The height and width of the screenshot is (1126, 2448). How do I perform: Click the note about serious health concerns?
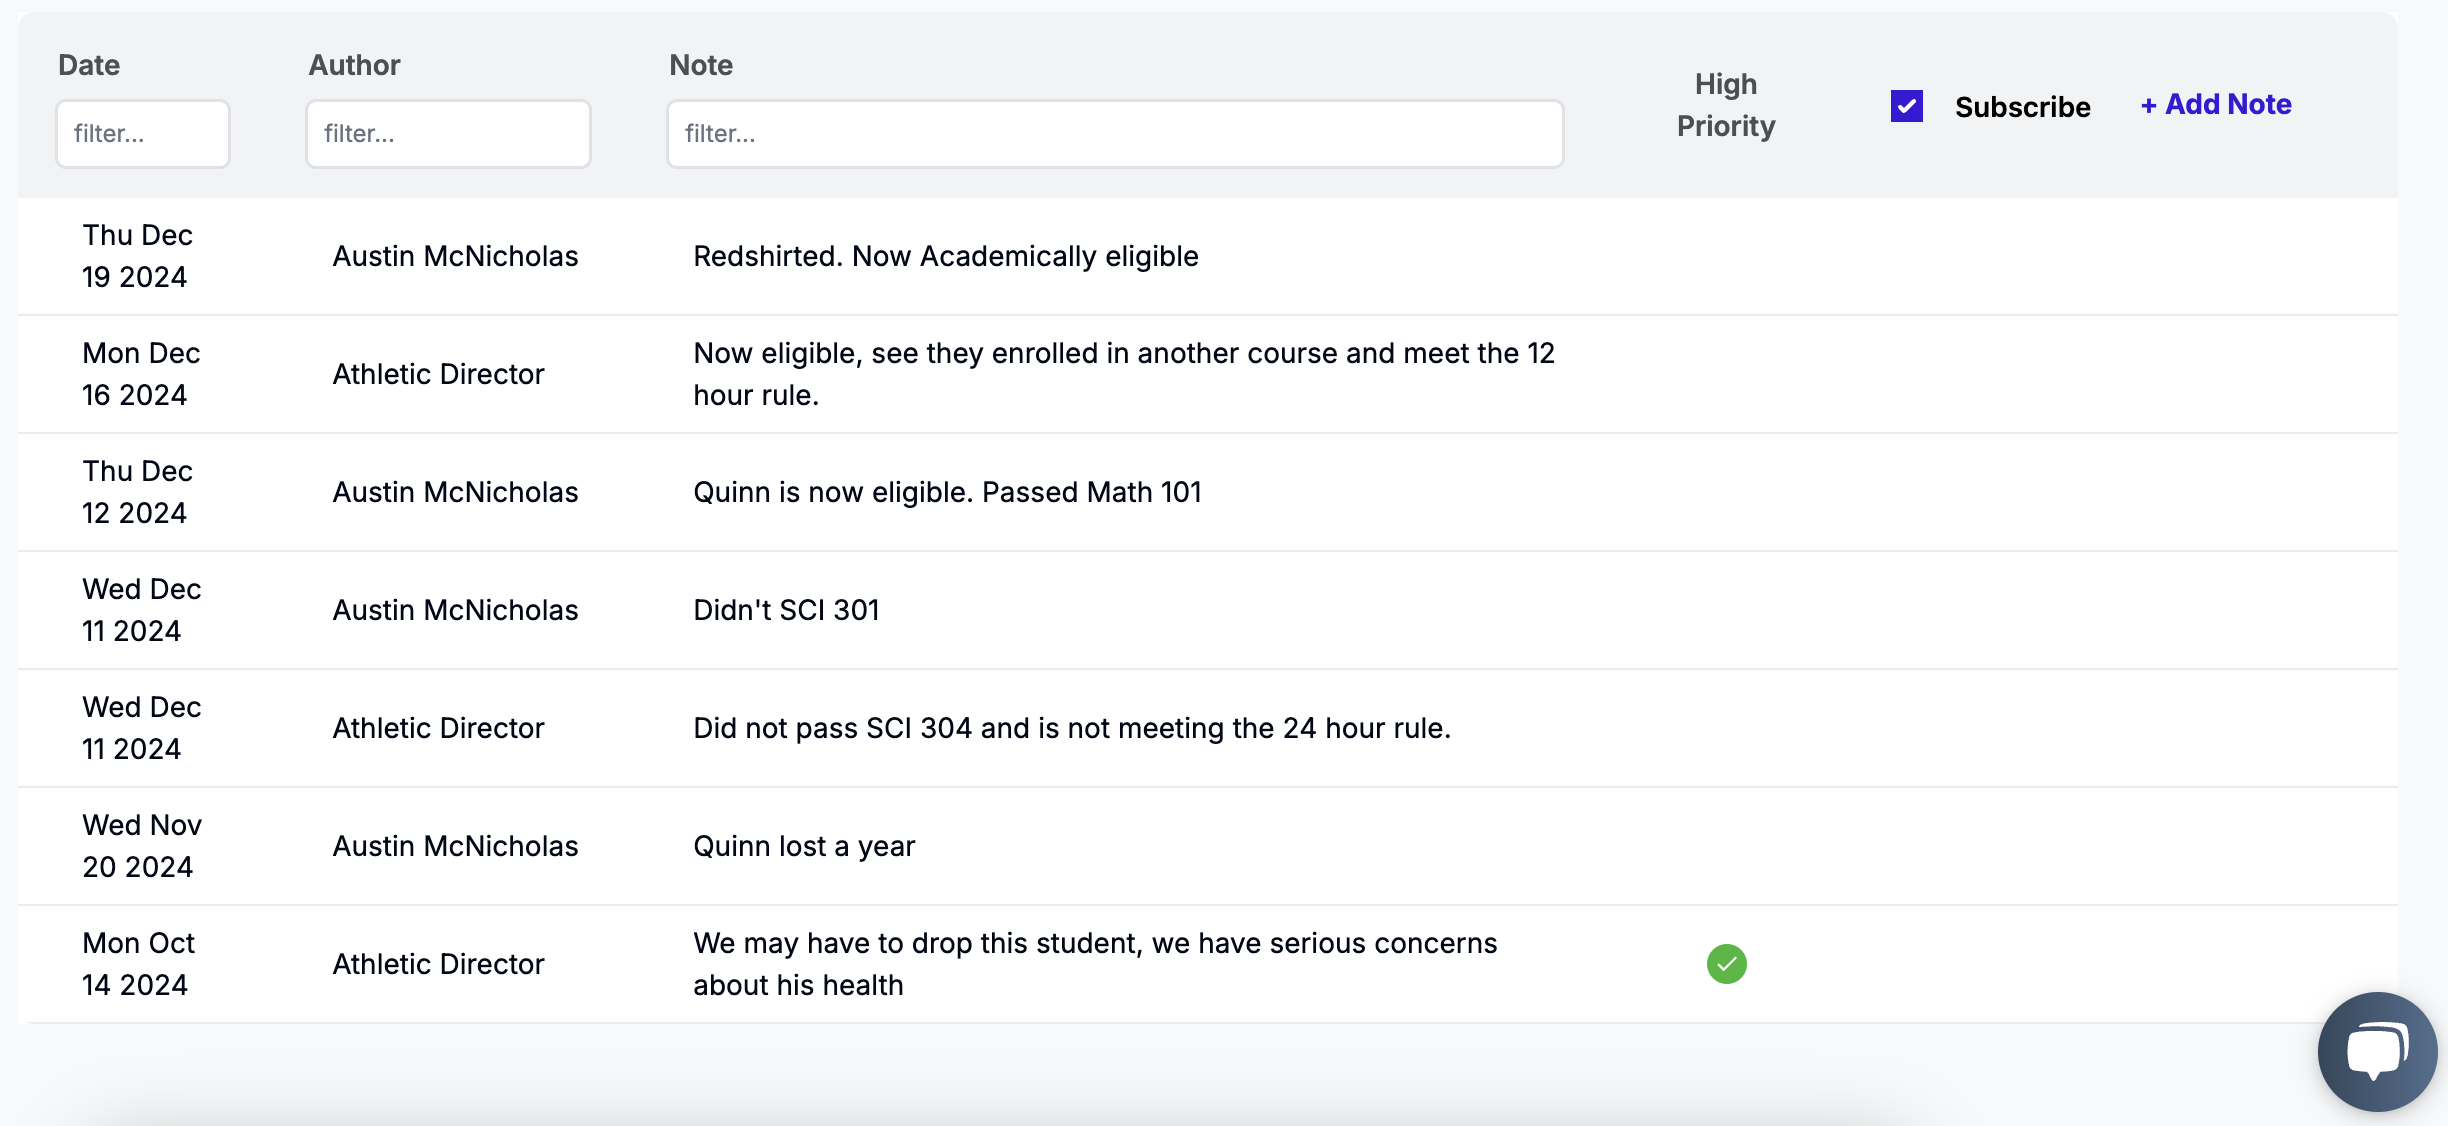[1094, 964]
